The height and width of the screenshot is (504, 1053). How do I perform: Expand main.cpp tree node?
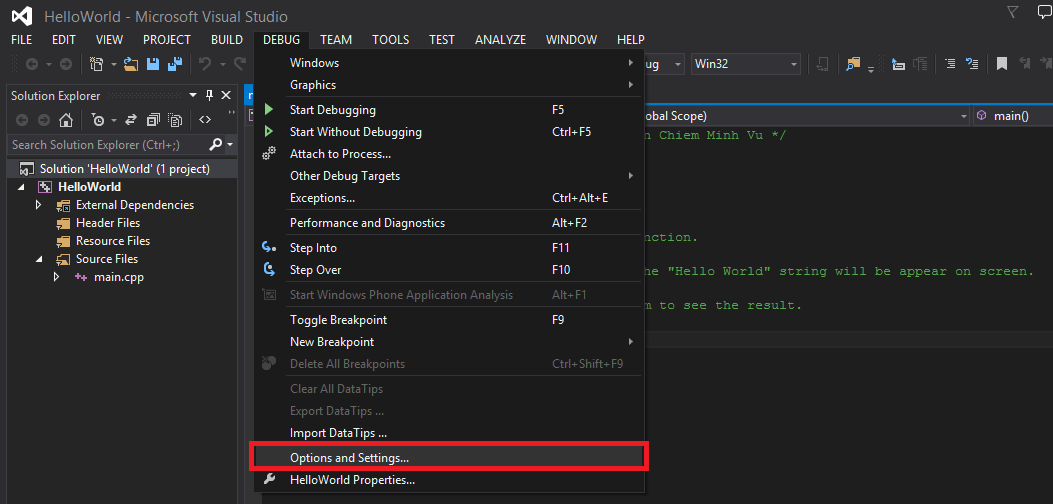pos(57,277)
